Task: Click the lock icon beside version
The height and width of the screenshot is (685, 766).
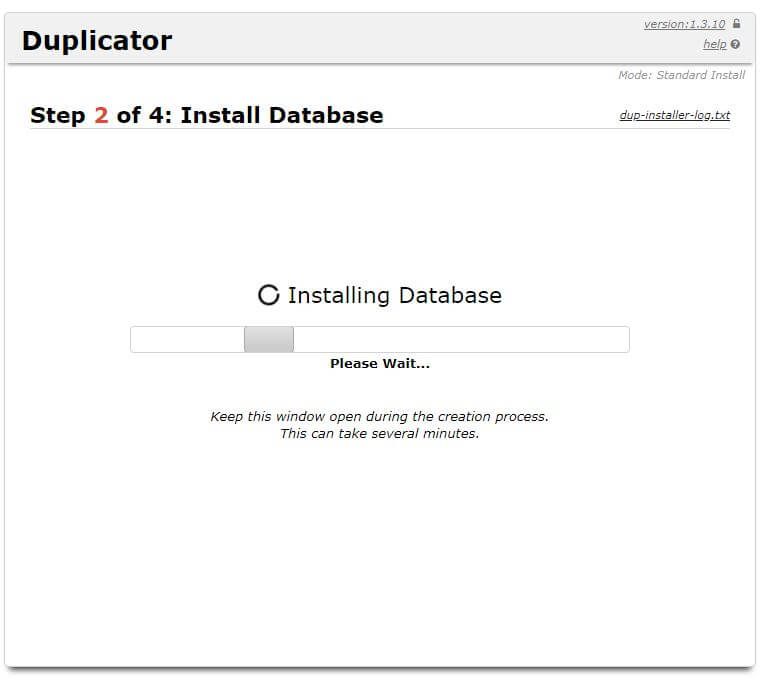Action: click(736, 23)
